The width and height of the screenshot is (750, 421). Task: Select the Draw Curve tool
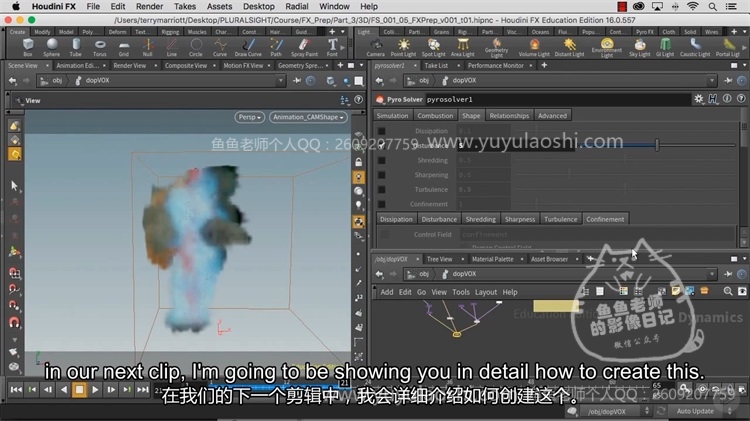[248, 48]
